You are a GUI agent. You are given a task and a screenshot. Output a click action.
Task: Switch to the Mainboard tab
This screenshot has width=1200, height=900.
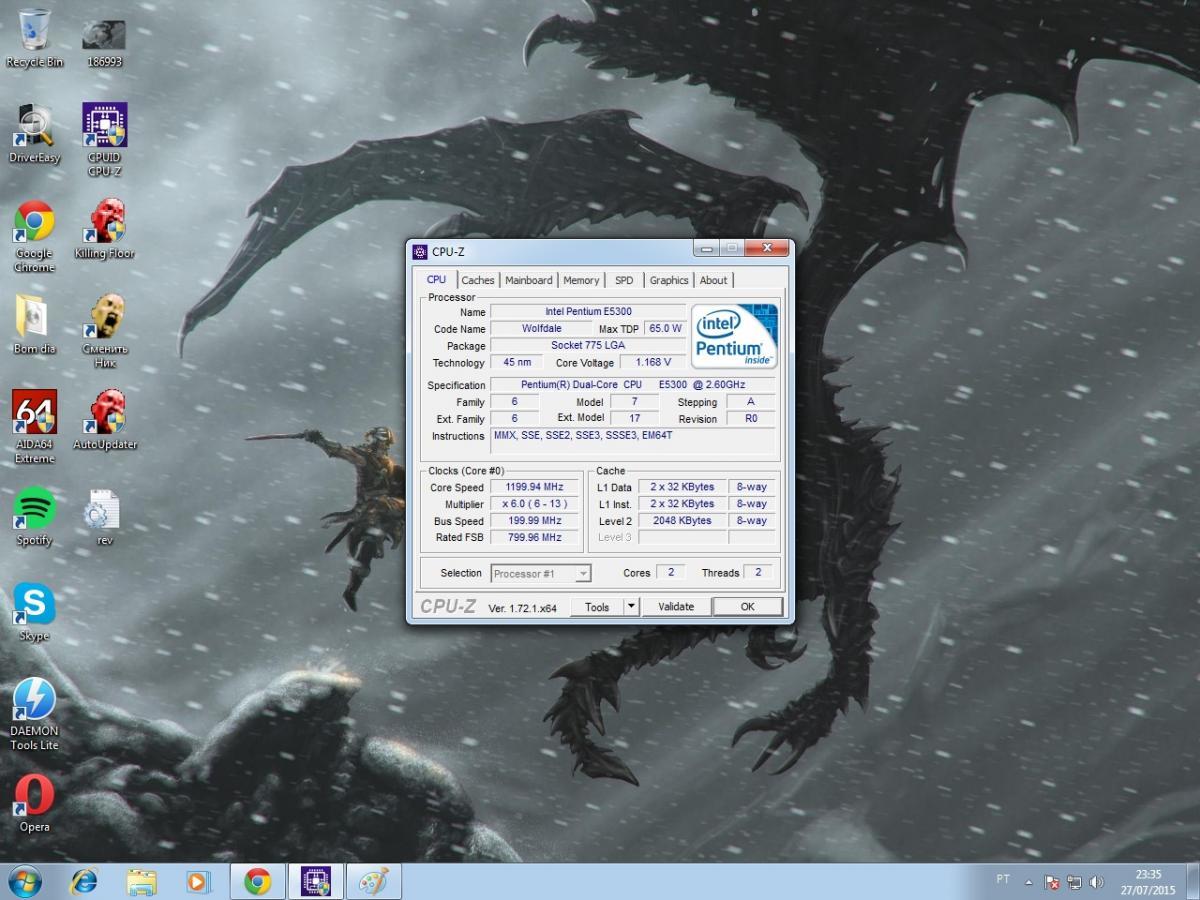click(x=529, y=280)
